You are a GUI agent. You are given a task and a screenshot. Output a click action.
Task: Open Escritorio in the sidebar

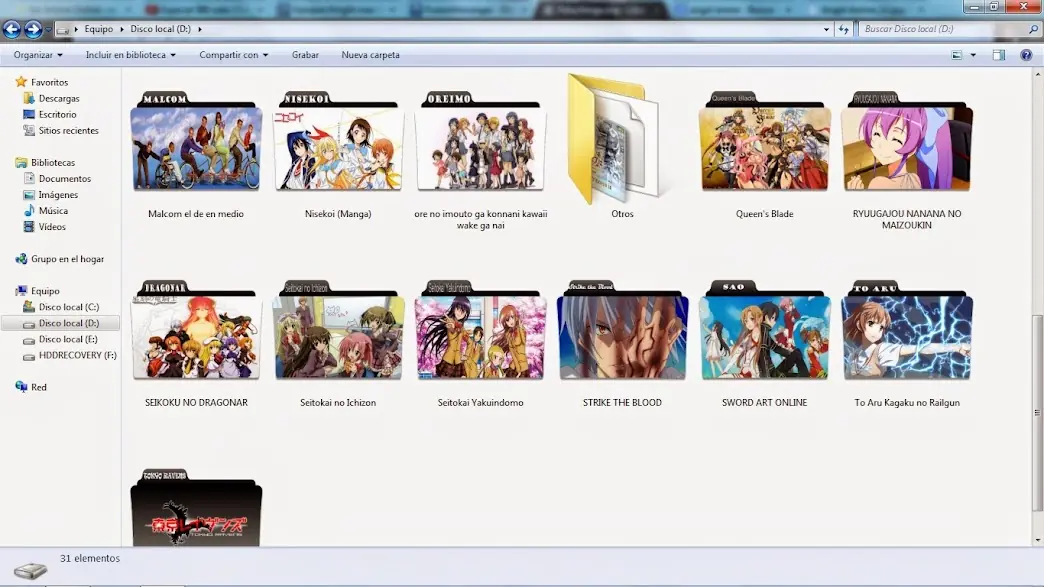point(57,114)
